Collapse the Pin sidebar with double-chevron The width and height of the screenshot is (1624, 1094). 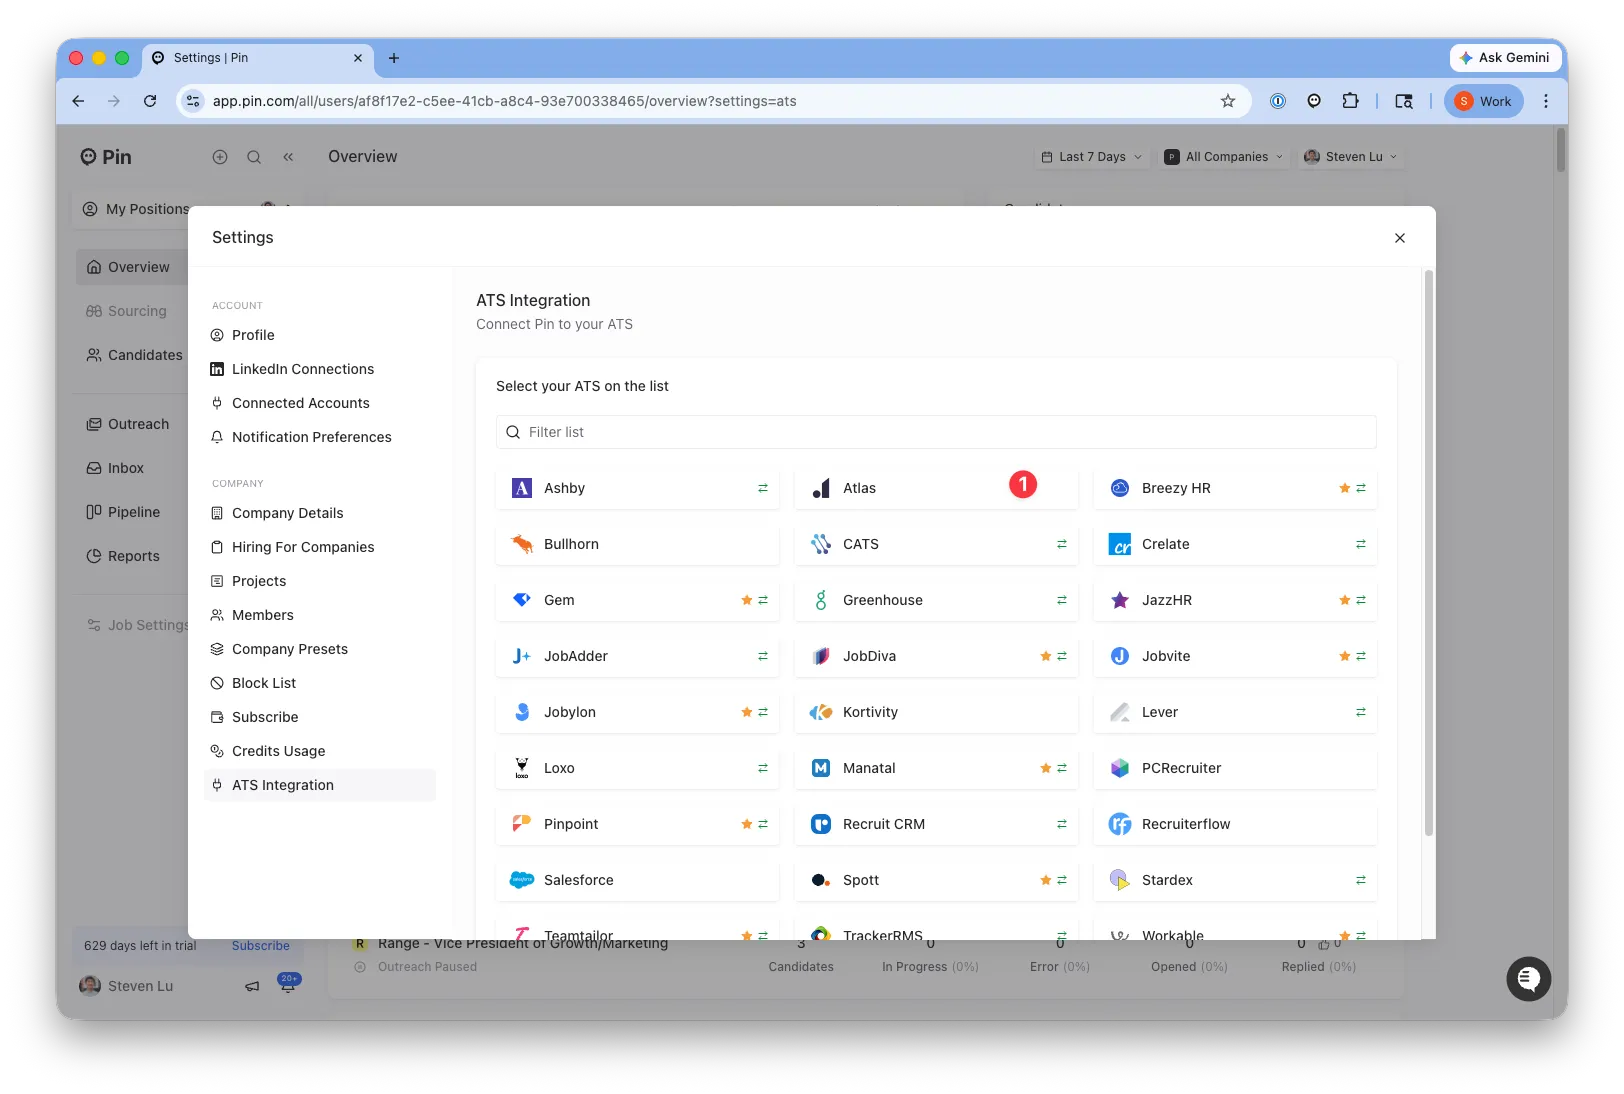(x=288, y=157)
